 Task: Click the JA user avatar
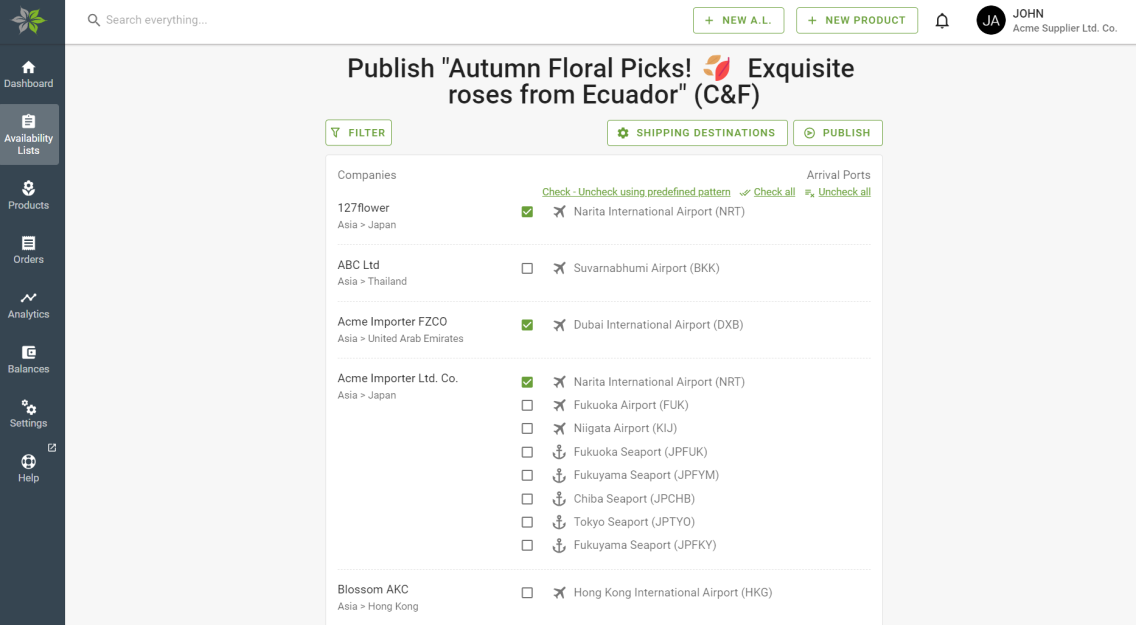(x=990, y=20)
